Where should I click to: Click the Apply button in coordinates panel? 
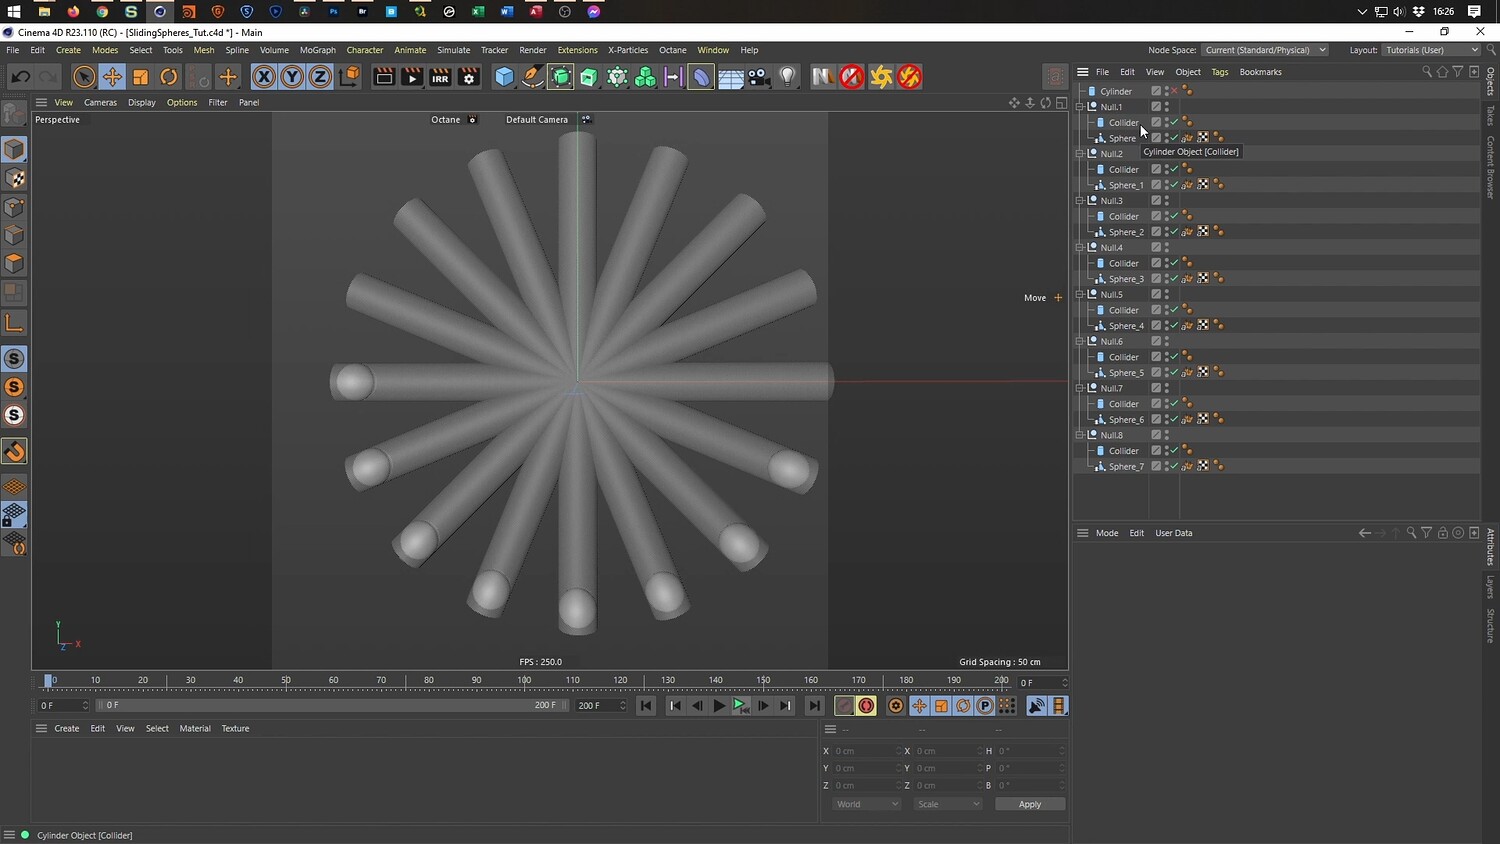[x=1029, y=804]
